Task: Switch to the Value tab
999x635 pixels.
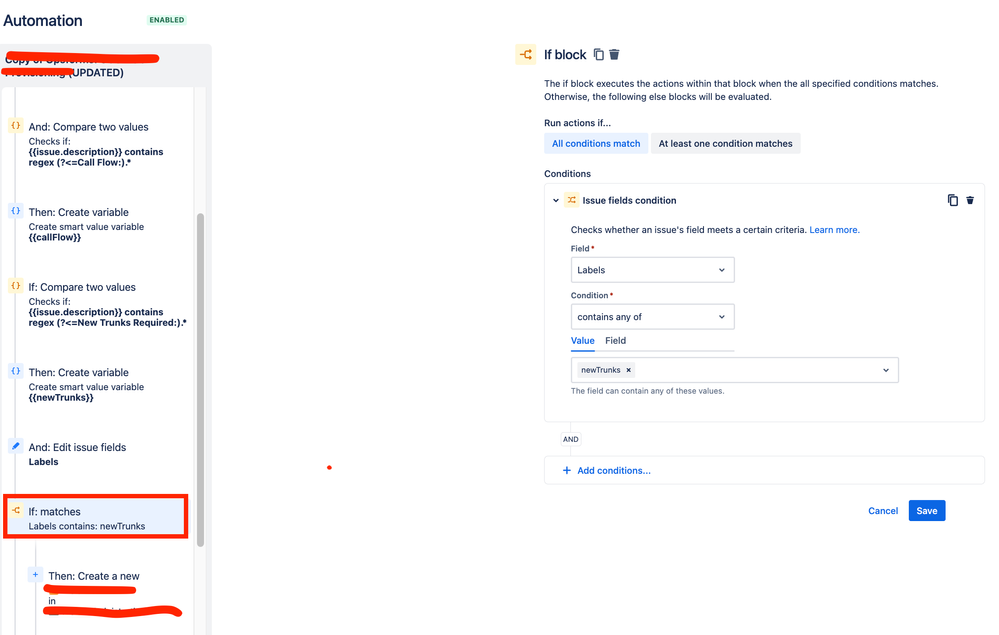Action: [582, 341]
